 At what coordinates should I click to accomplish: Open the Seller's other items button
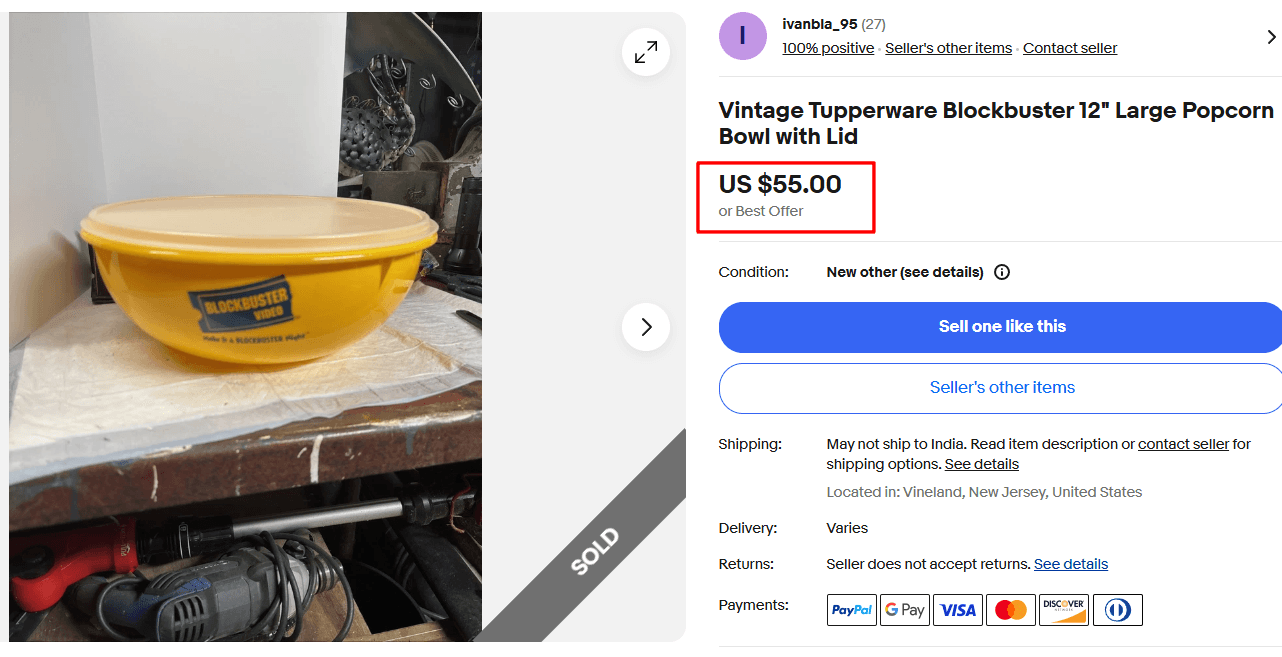pyautogui.click(x=1002, y=388)
